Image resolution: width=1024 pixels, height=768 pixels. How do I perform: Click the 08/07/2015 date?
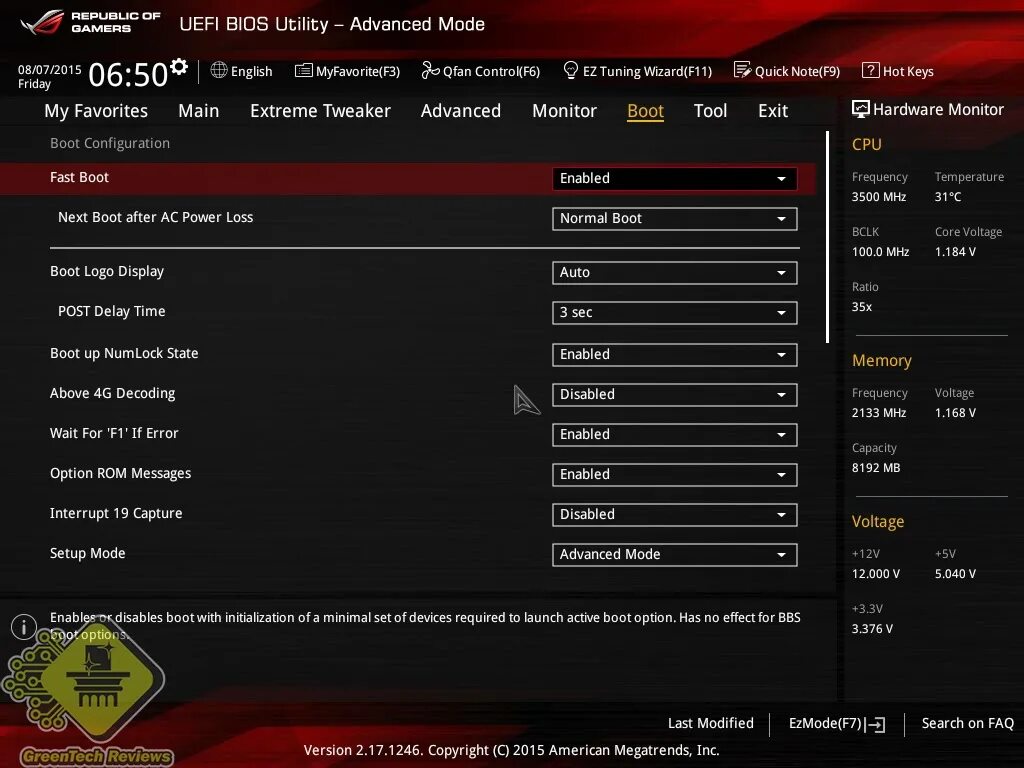tap(50, 69)
